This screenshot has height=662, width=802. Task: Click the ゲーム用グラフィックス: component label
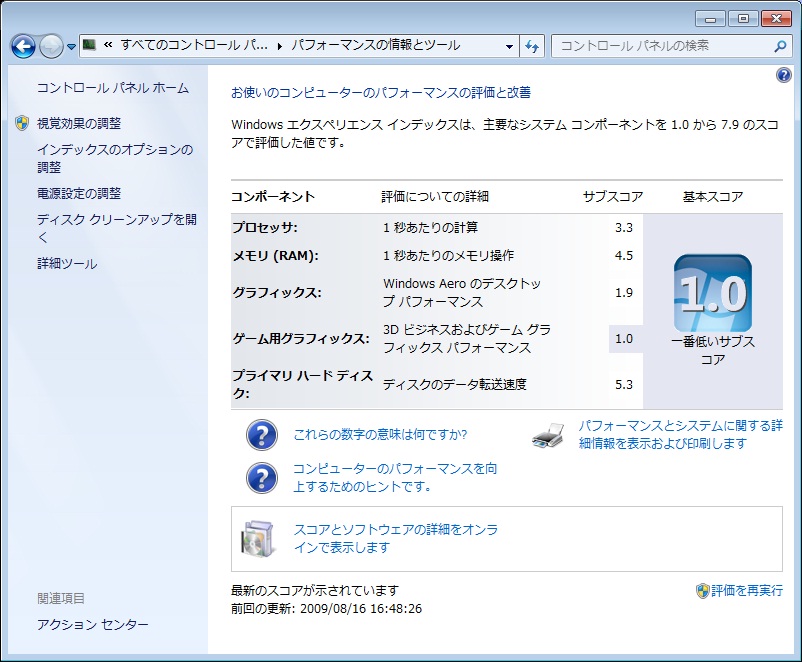(301, 339)
